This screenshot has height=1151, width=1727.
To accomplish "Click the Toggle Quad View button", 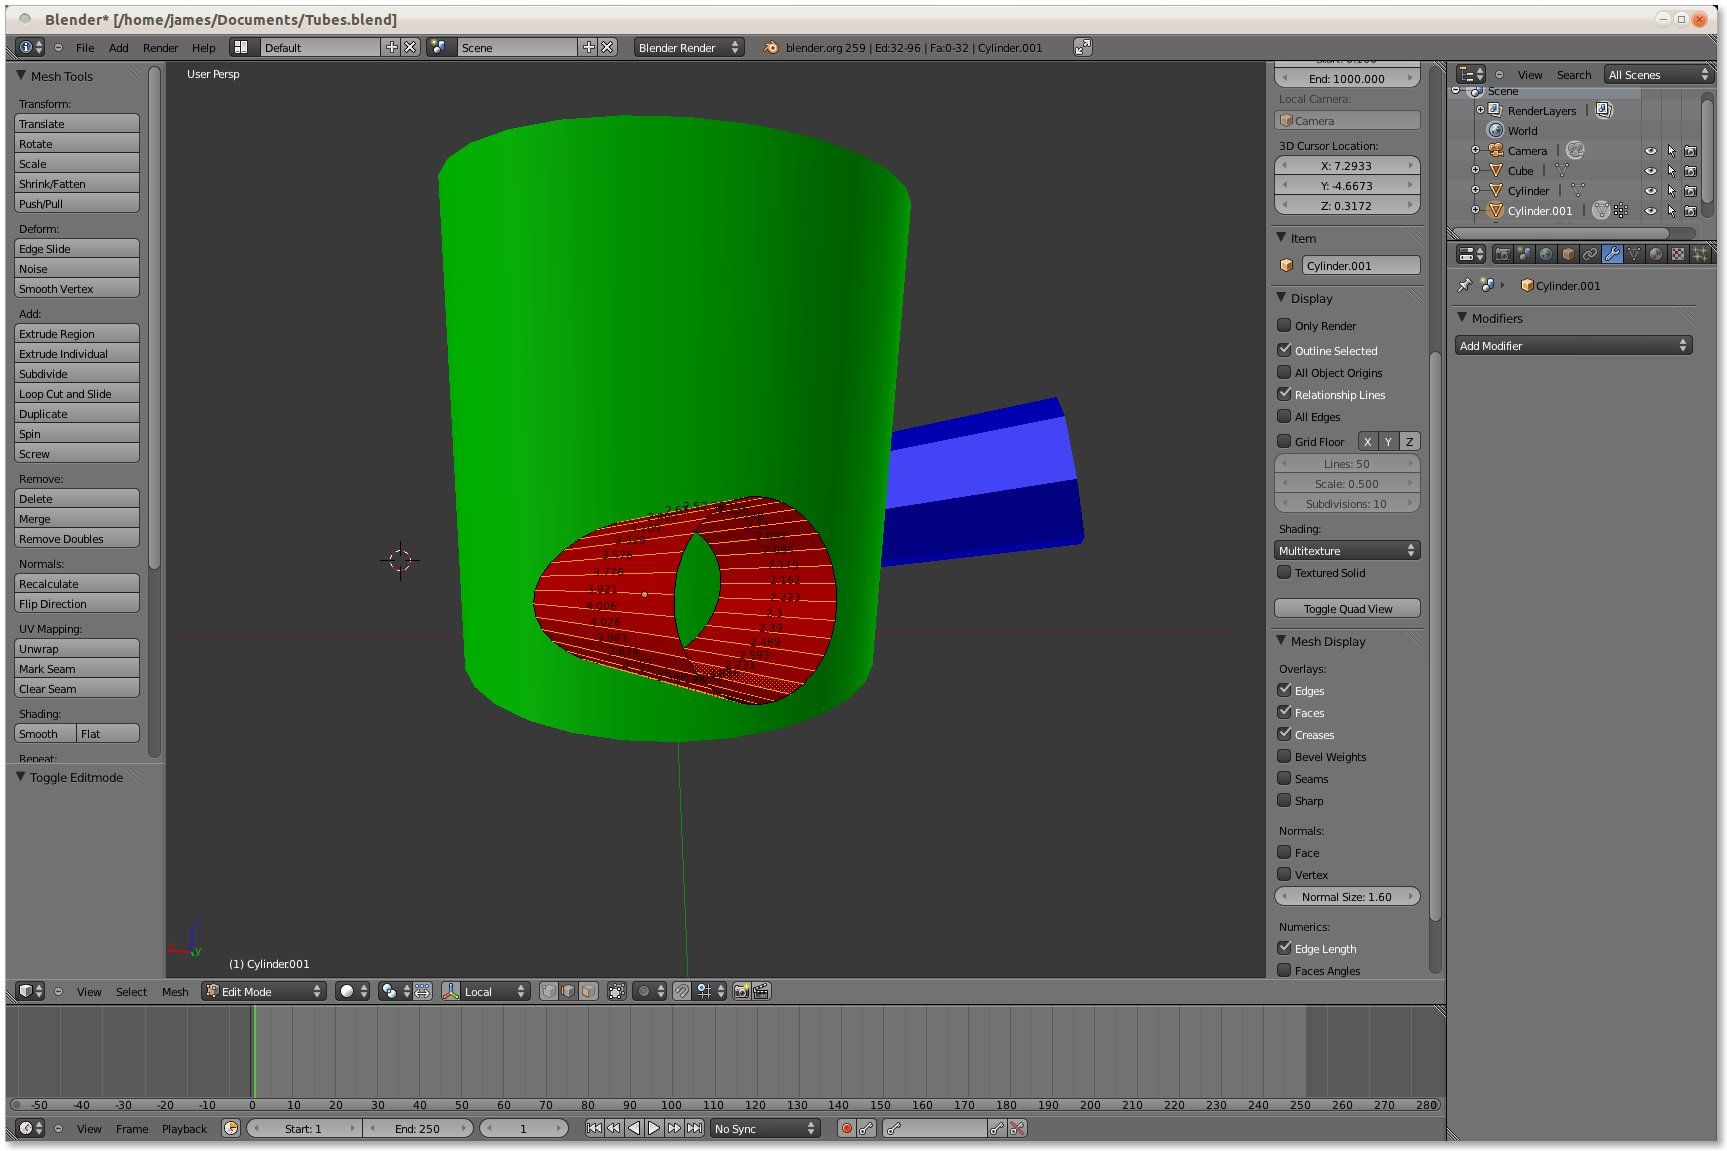I will (1346, 608).
